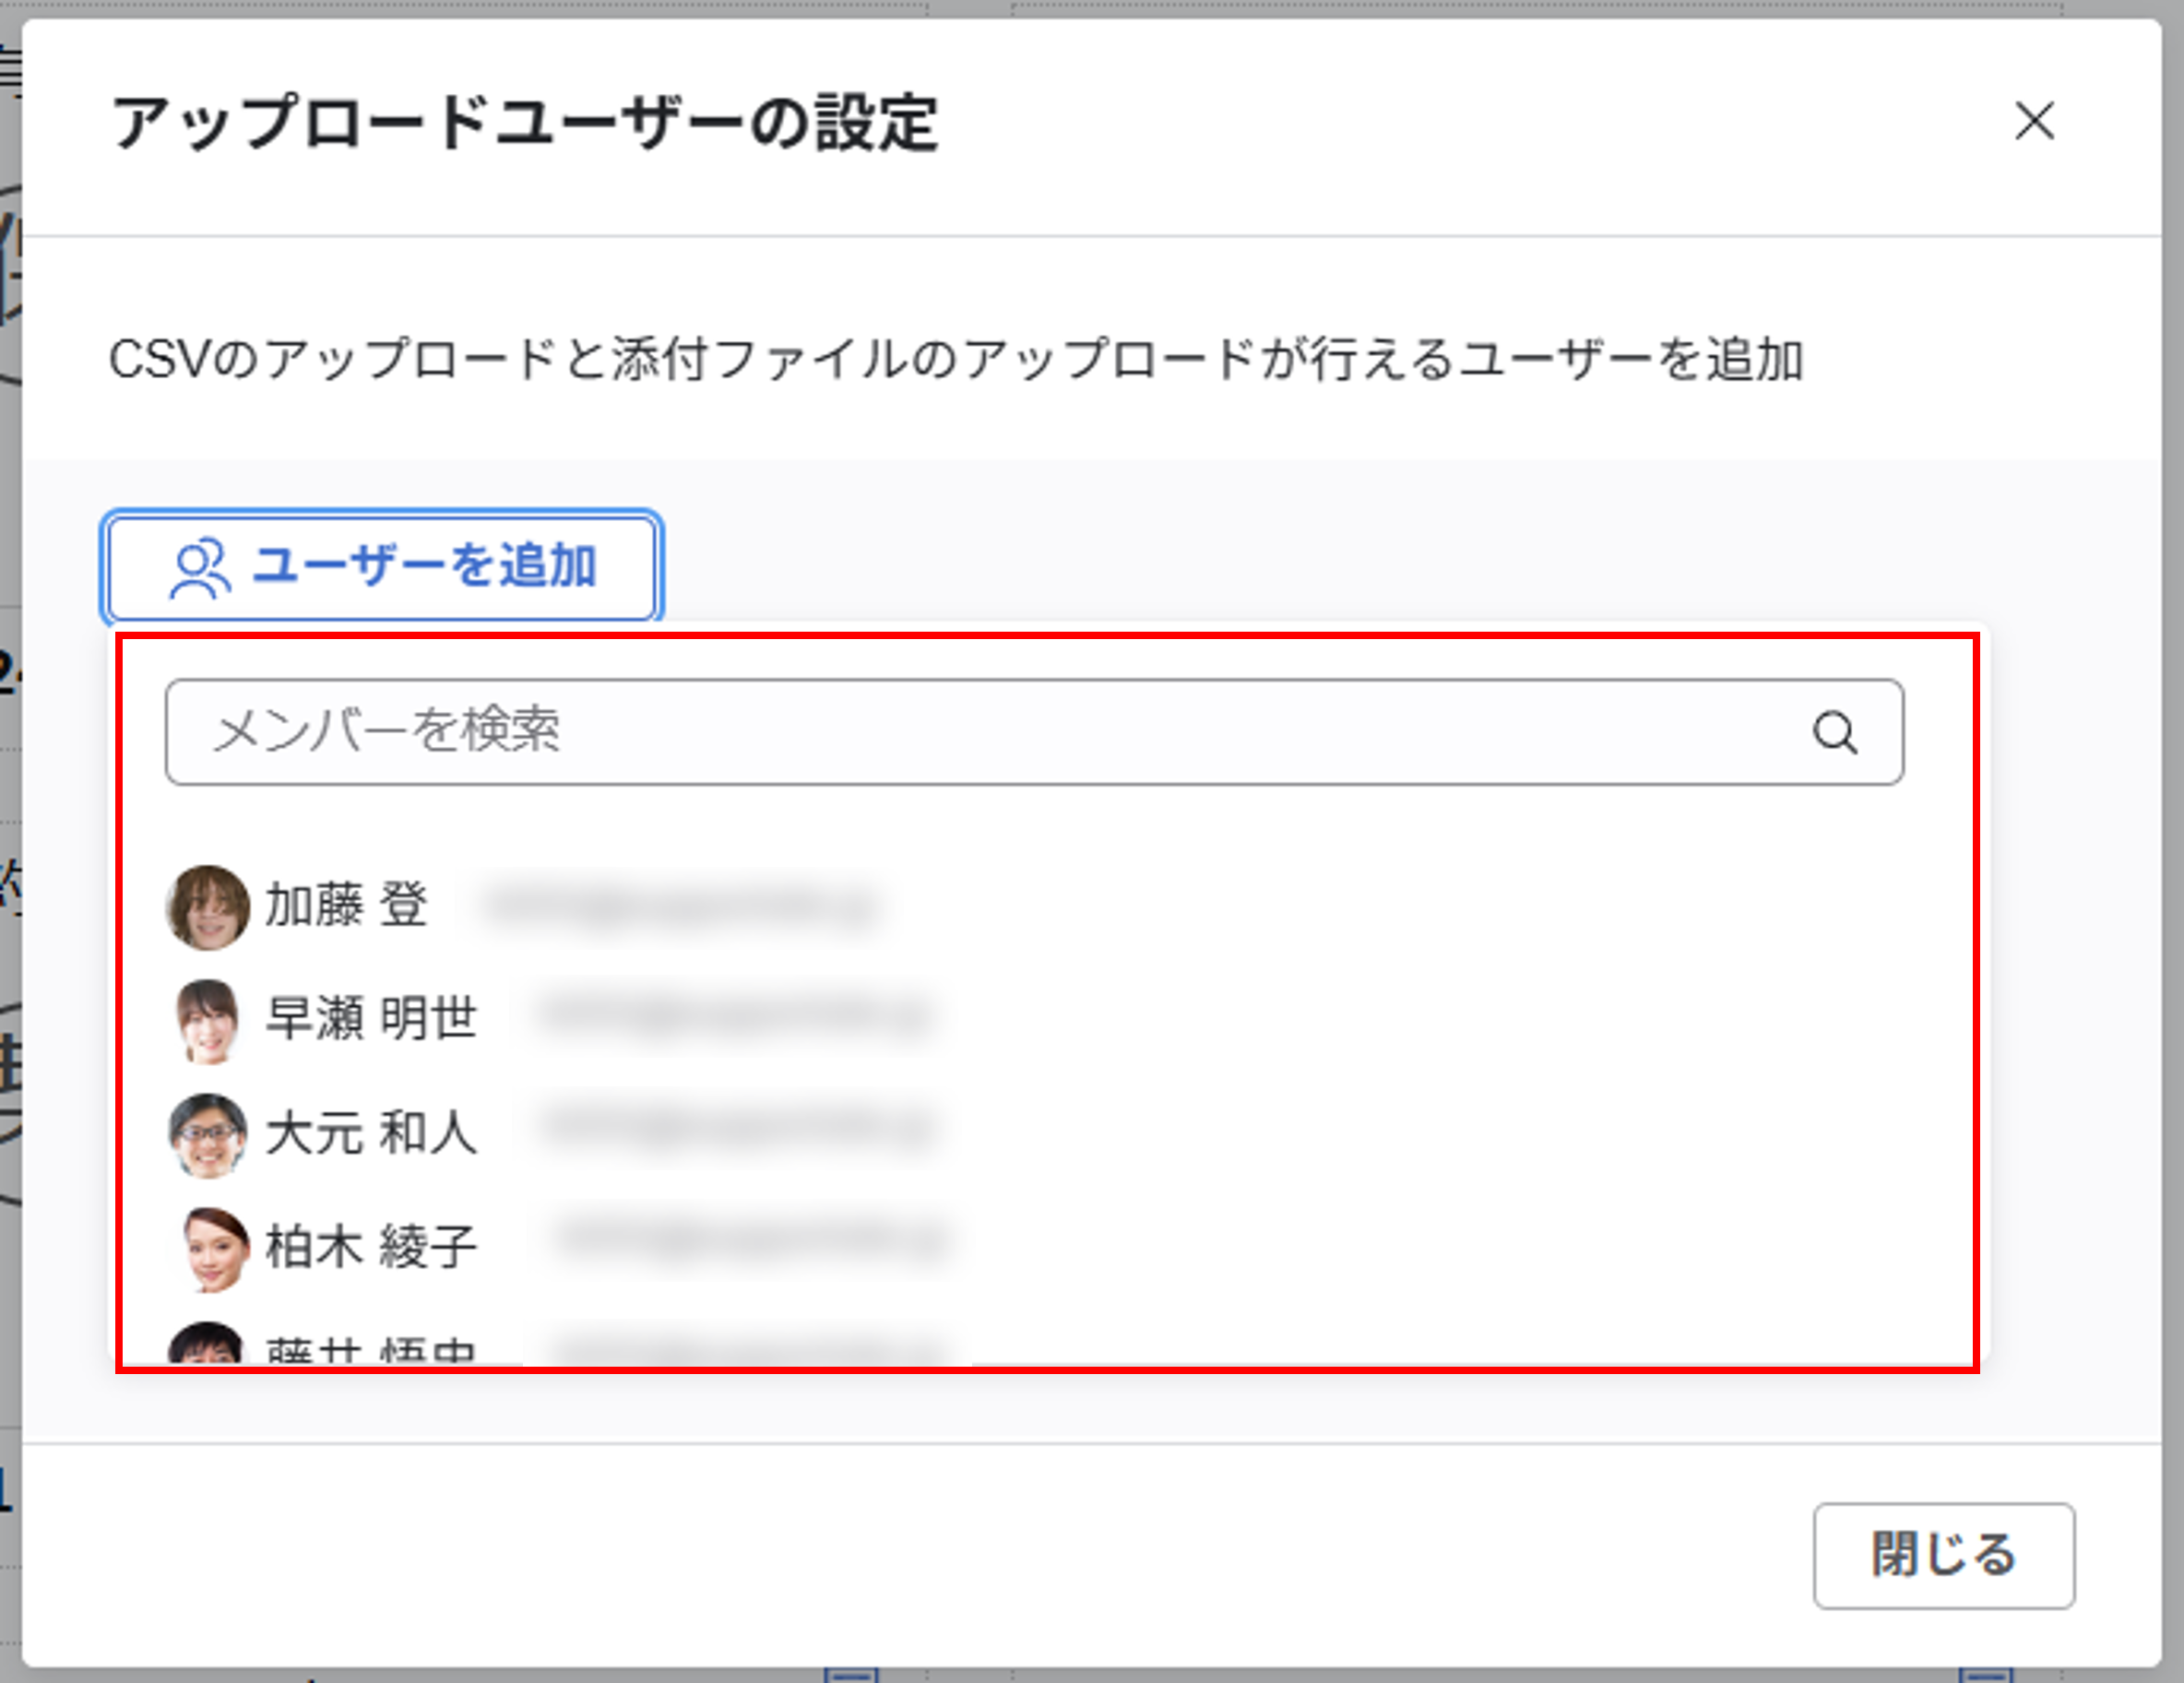Focus the メンバーを検索 search field

click(980, 733)
